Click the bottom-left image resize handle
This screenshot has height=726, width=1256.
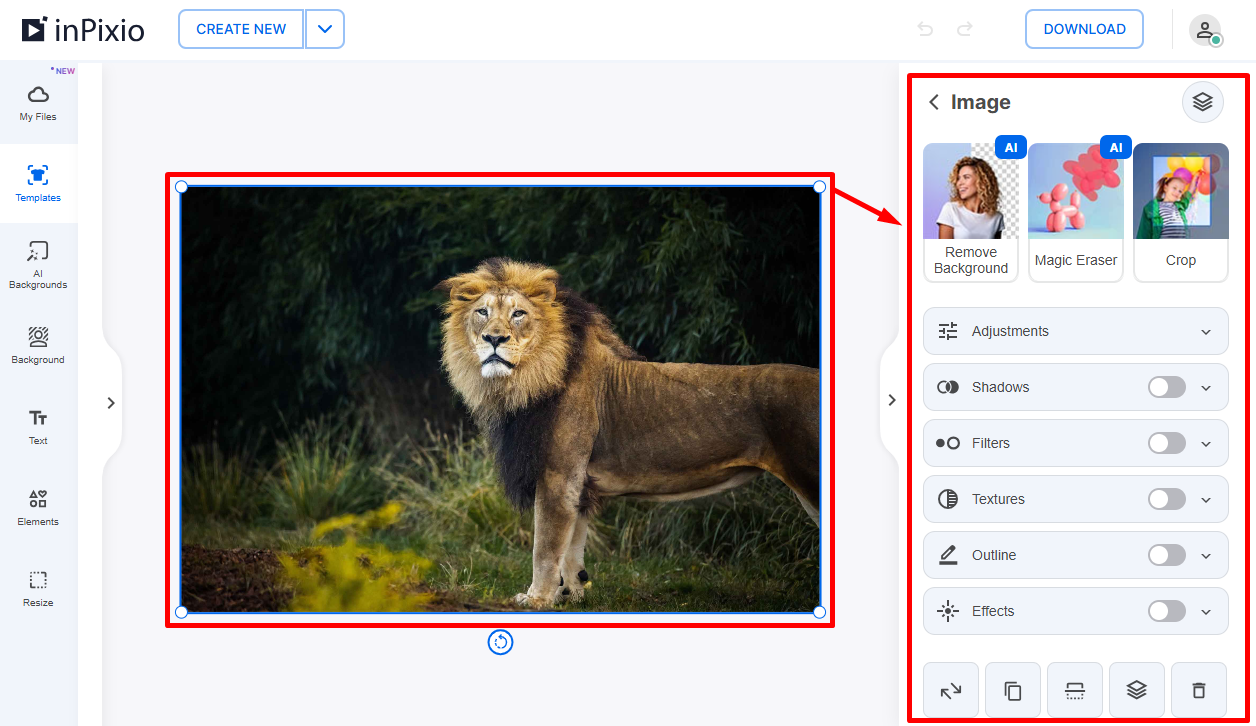click(181, 611)
